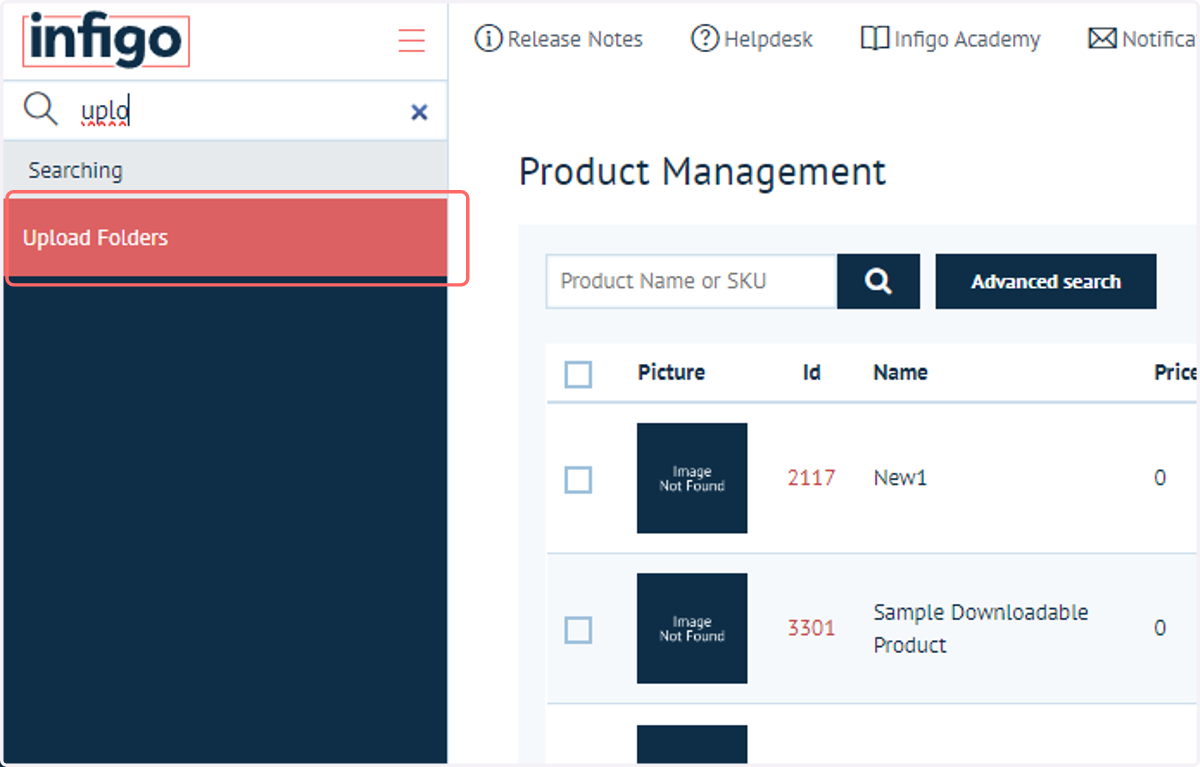Image resolution: width=1200 pixels, height=767 pixels.
Task: Check the box for product New1
Action: (x=578, y=479)
